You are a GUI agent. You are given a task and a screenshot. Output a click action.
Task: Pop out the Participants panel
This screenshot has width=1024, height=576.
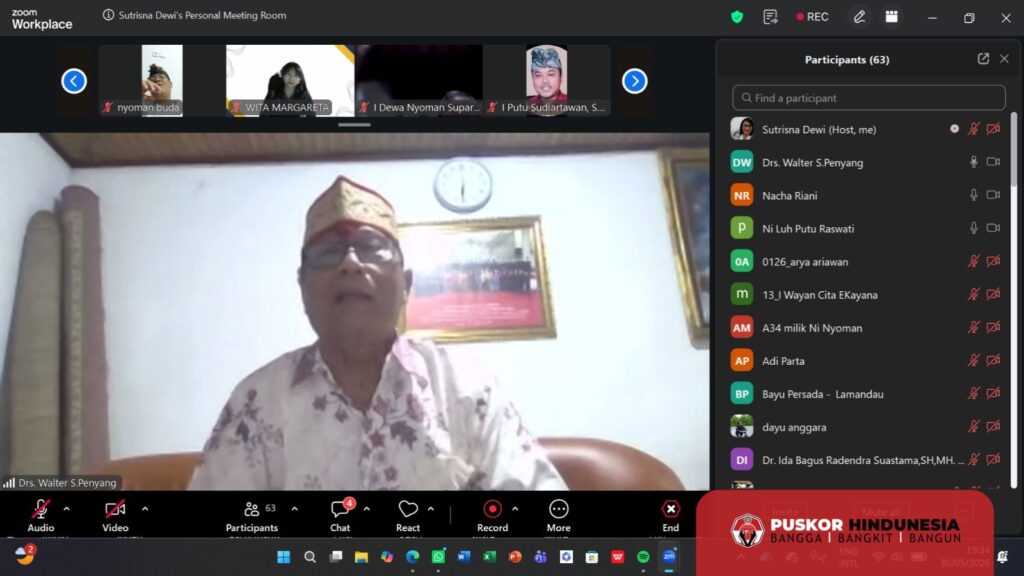983,59
